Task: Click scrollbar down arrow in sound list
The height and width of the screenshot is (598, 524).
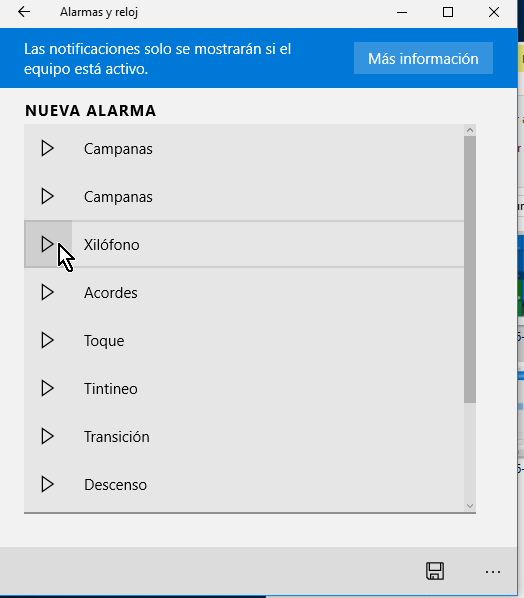Action: (470, 506)
